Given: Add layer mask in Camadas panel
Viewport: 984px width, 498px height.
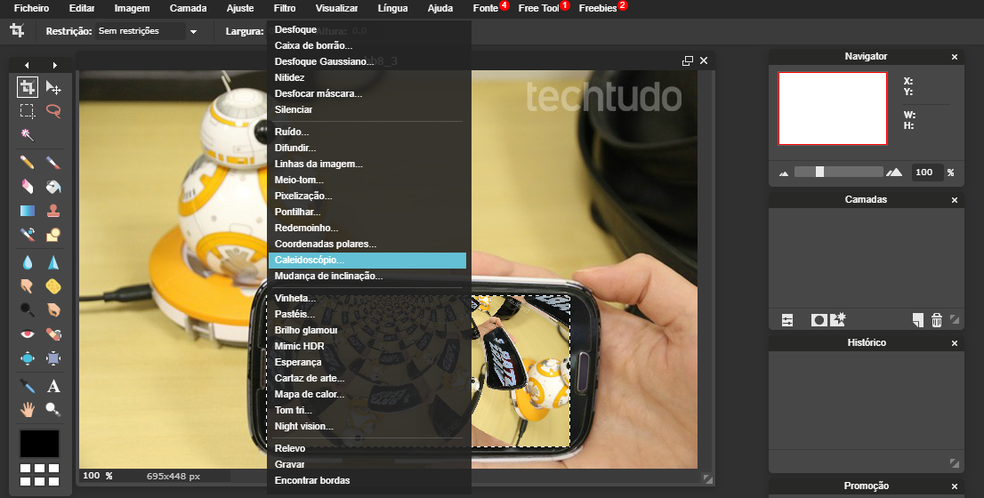Looking at the screenshot, I should tap(819, 321).
